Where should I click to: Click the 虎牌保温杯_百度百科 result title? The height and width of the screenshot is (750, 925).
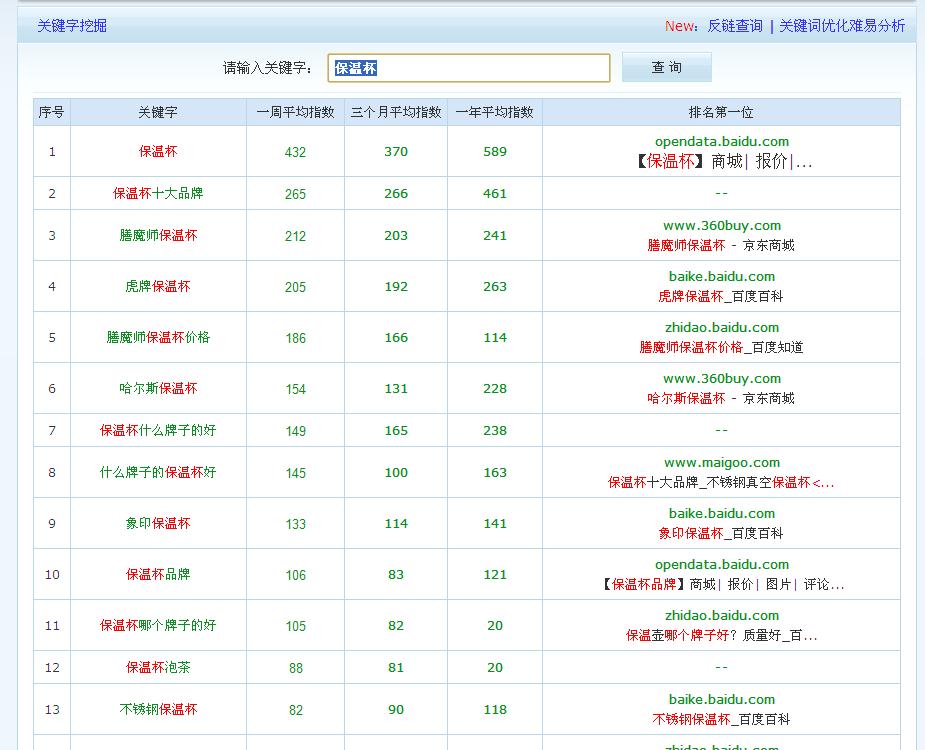[x=721, y=297]
